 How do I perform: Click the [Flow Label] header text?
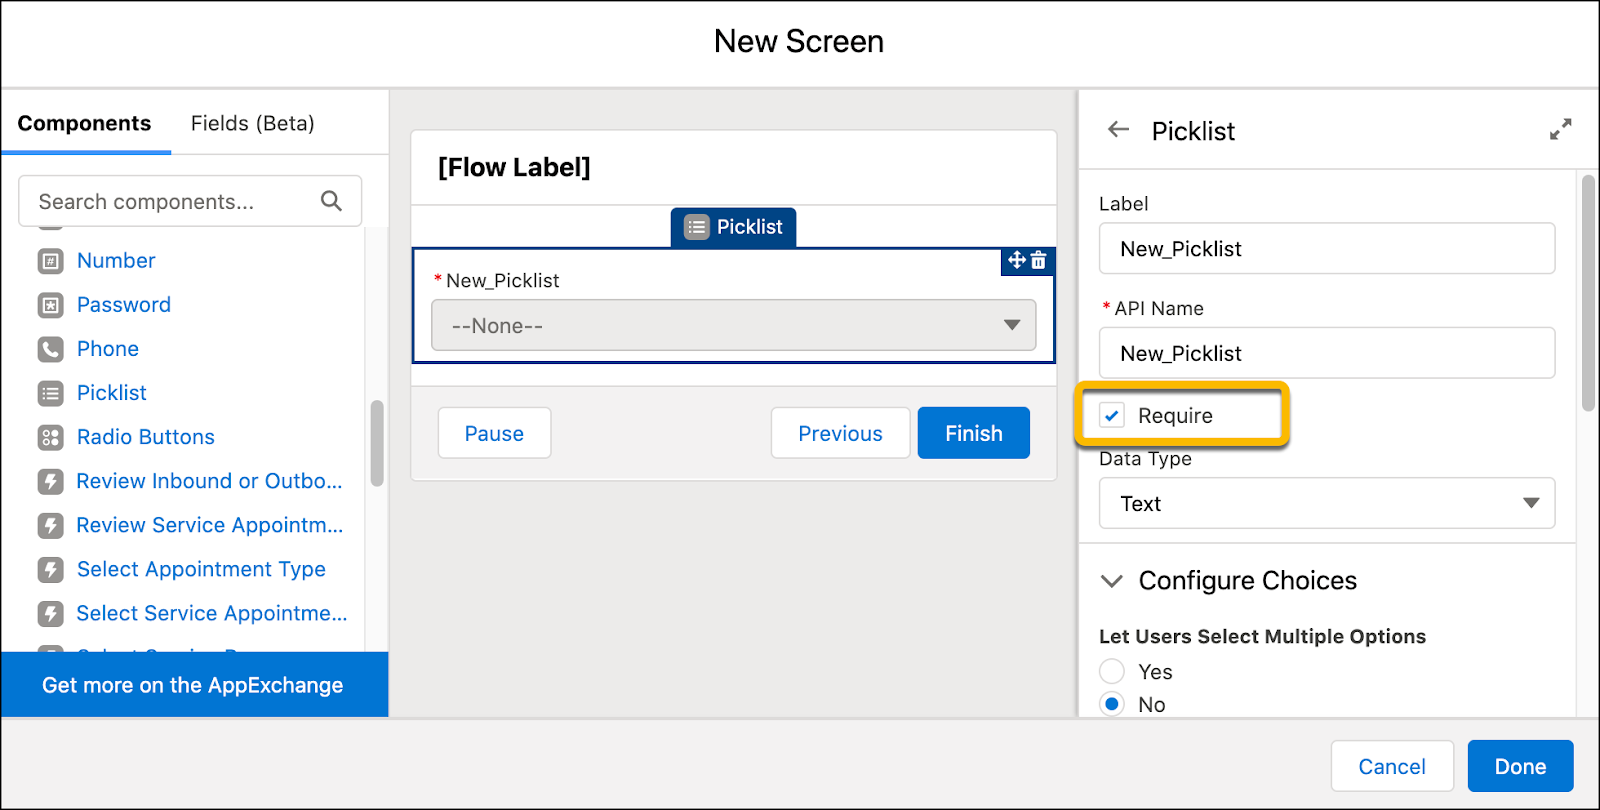click(x=514, y=167)
